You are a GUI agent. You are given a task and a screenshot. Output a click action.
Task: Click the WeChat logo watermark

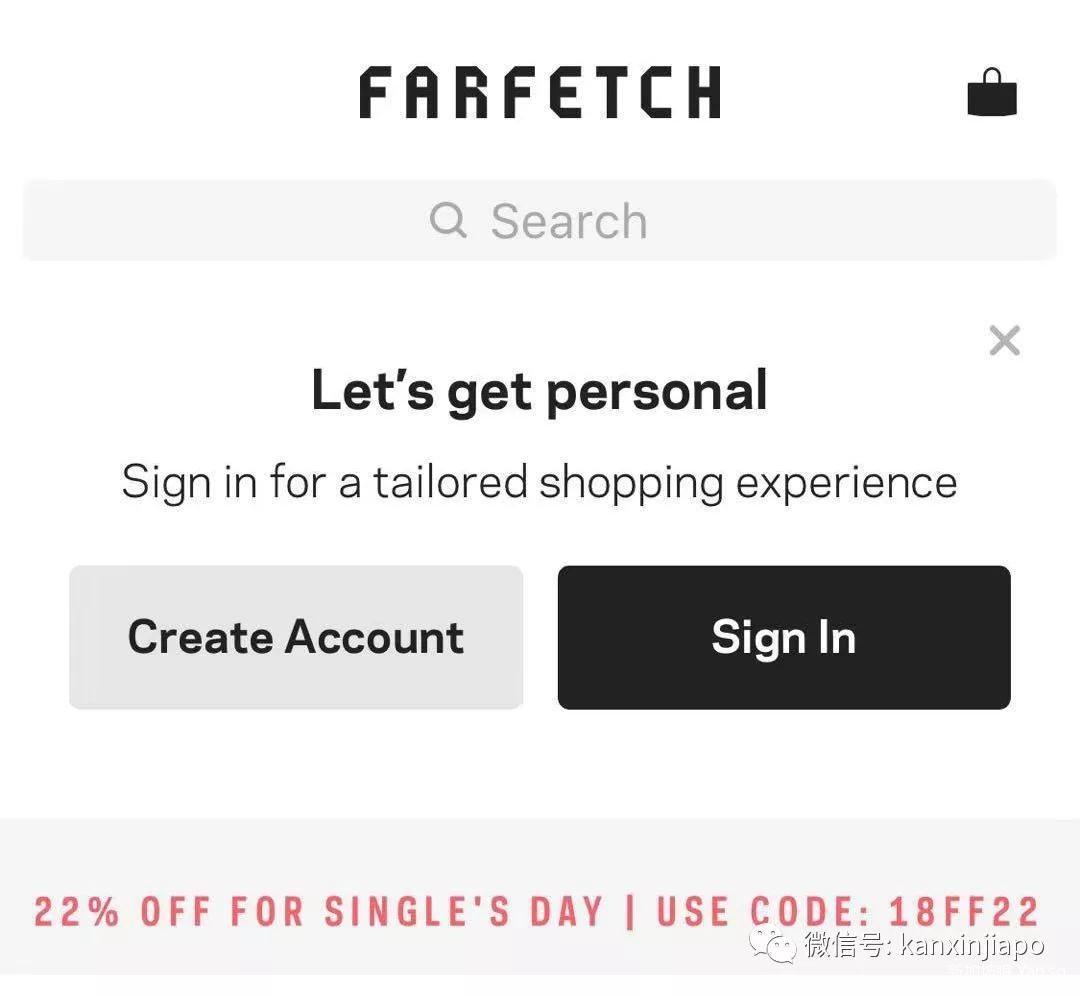point(775,945)
